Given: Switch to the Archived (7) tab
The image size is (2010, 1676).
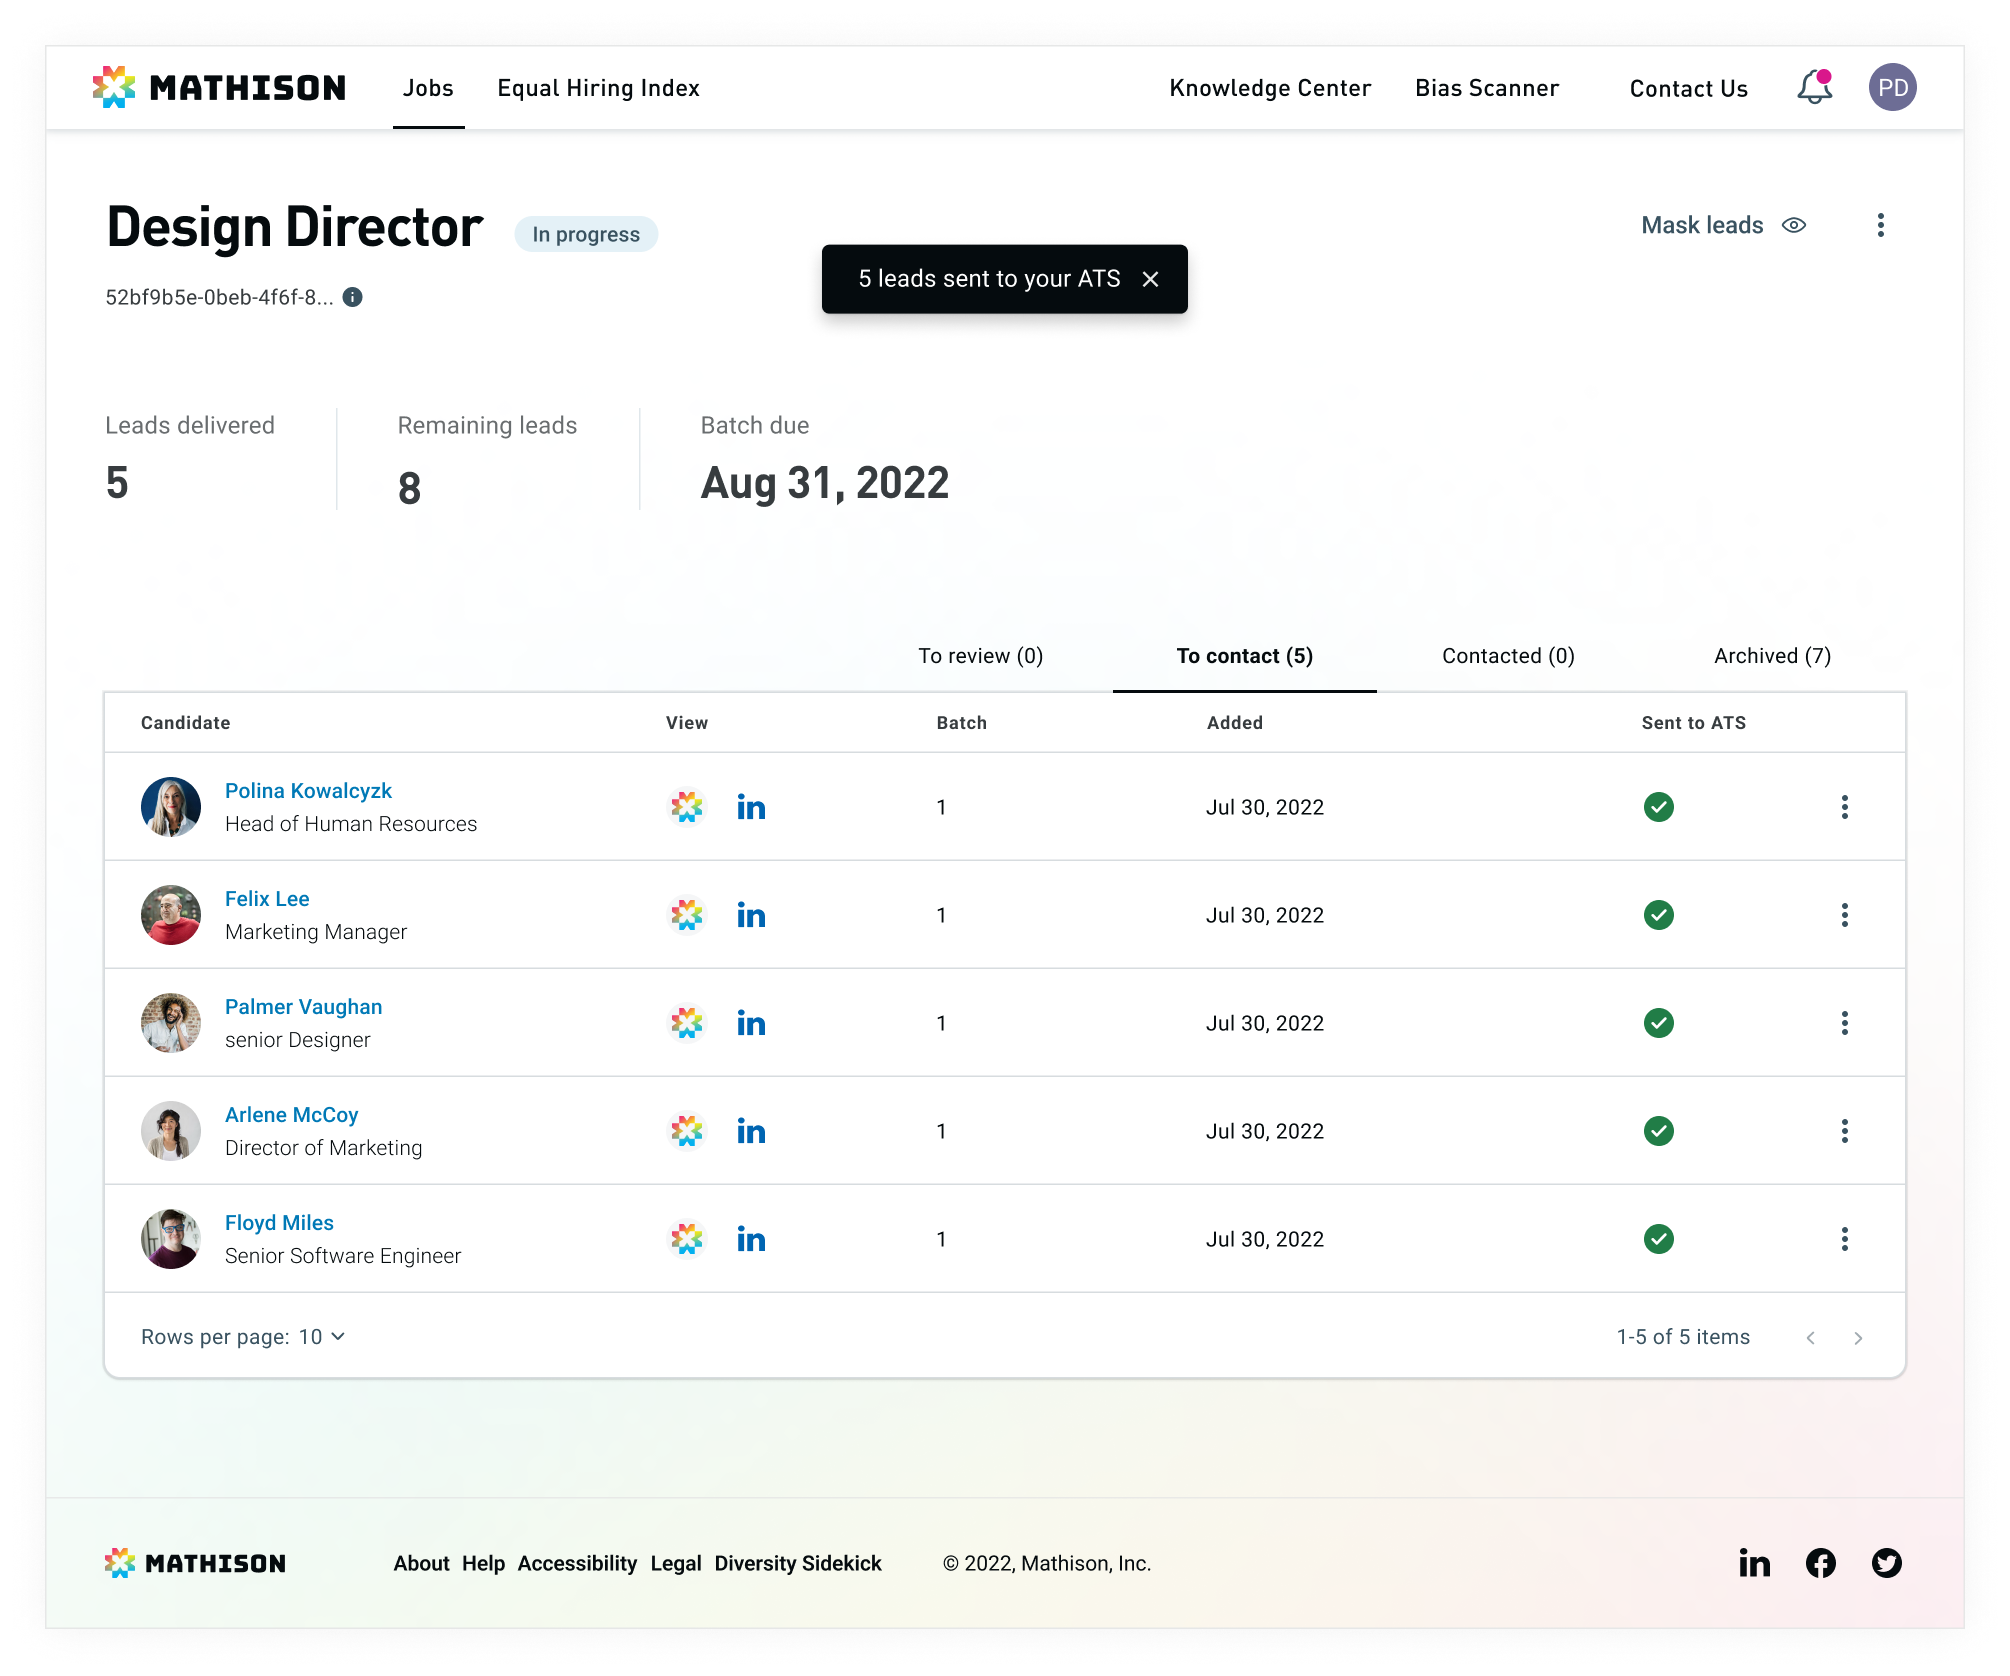Looking at the screenshot, I should click(x=1772, y=656).
